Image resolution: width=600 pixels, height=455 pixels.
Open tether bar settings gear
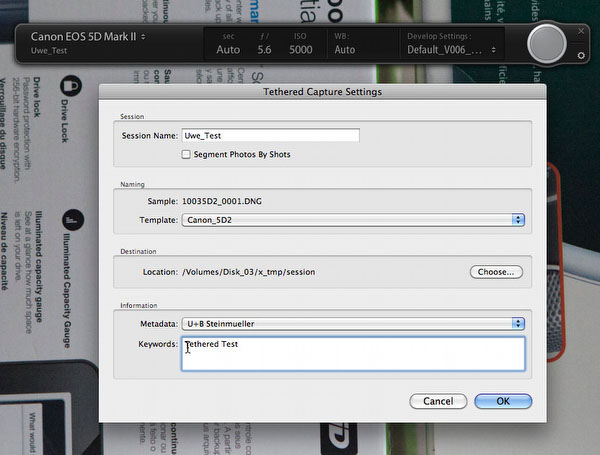coord(582,55)
